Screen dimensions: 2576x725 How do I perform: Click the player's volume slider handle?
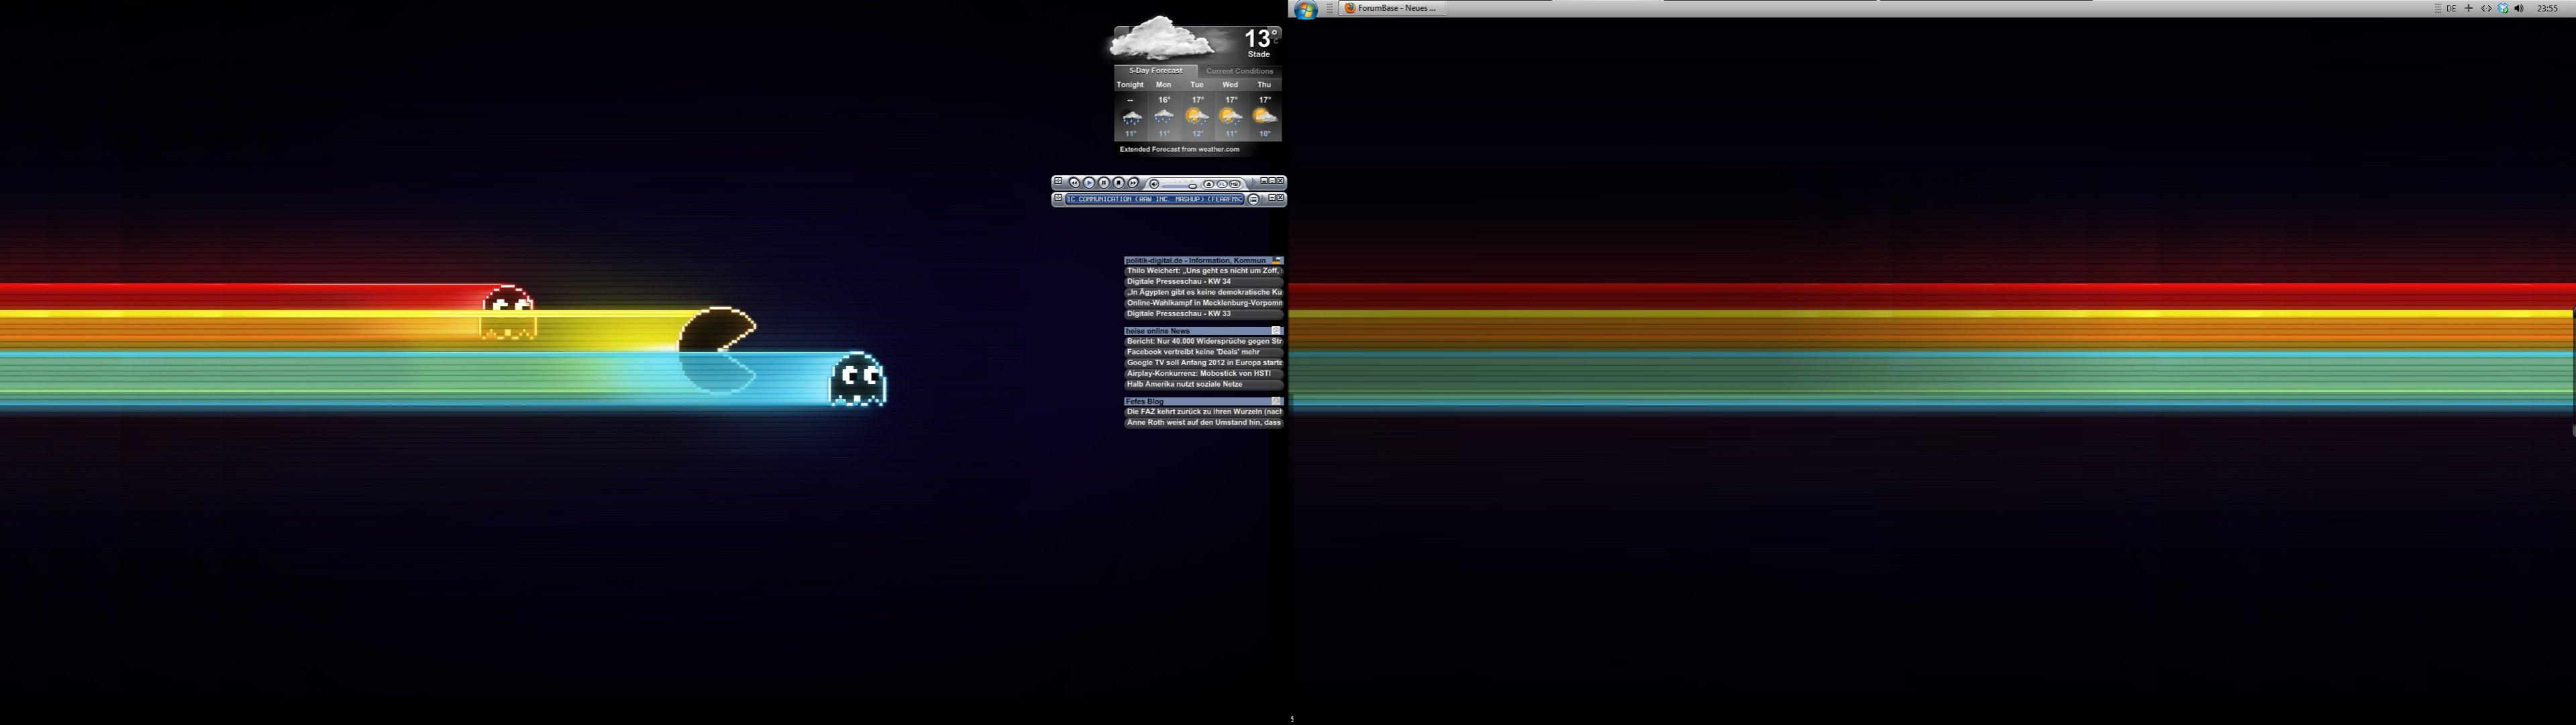1193,186
